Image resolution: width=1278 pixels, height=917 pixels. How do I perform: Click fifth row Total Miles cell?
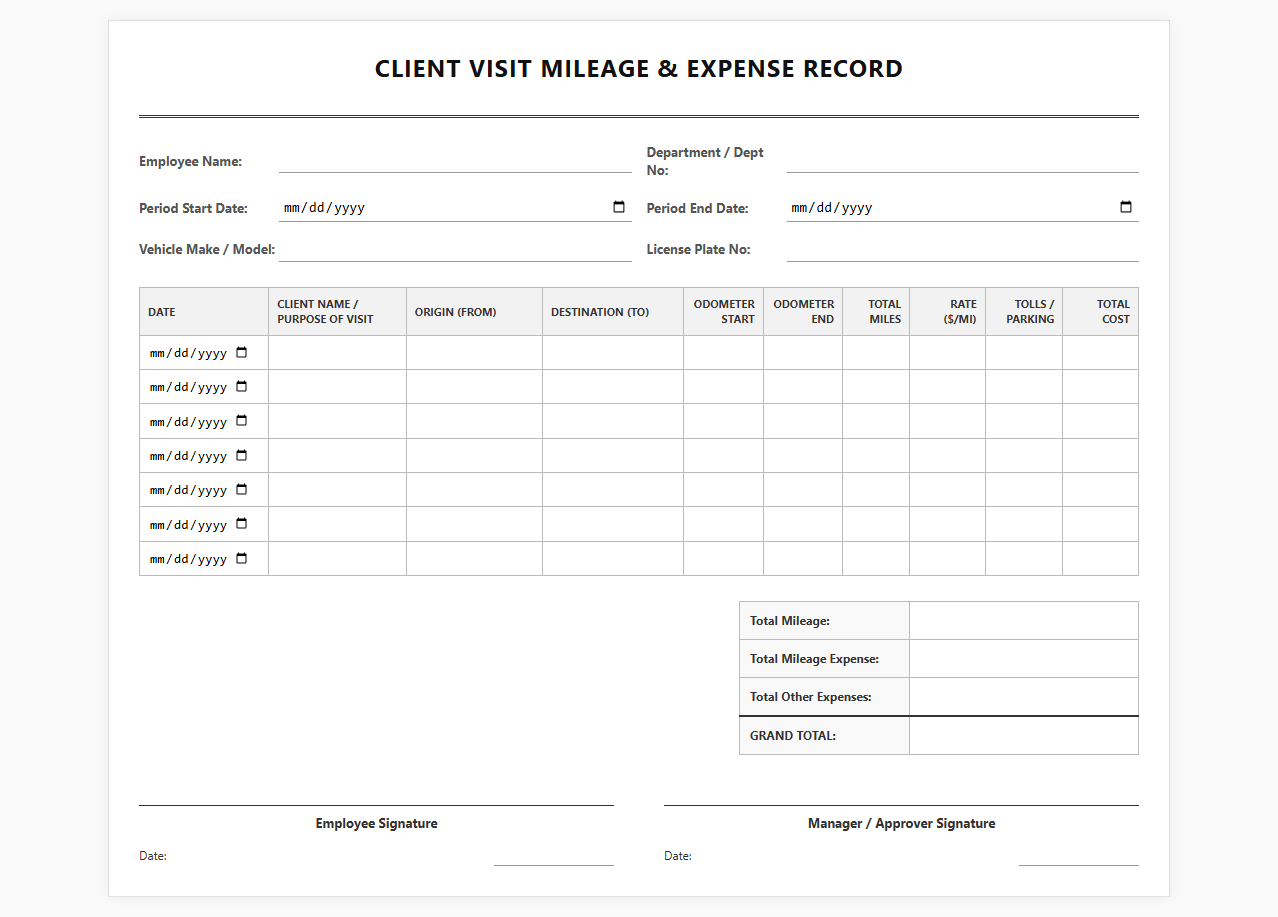[x=876, y=490]
